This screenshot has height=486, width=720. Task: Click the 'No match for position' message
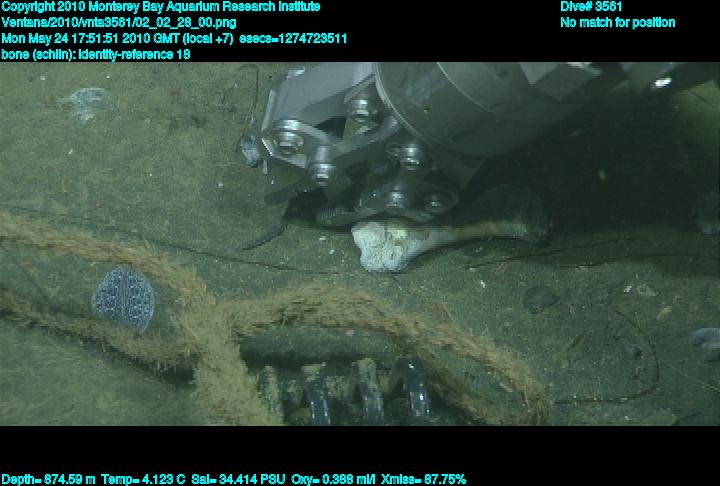617,23
